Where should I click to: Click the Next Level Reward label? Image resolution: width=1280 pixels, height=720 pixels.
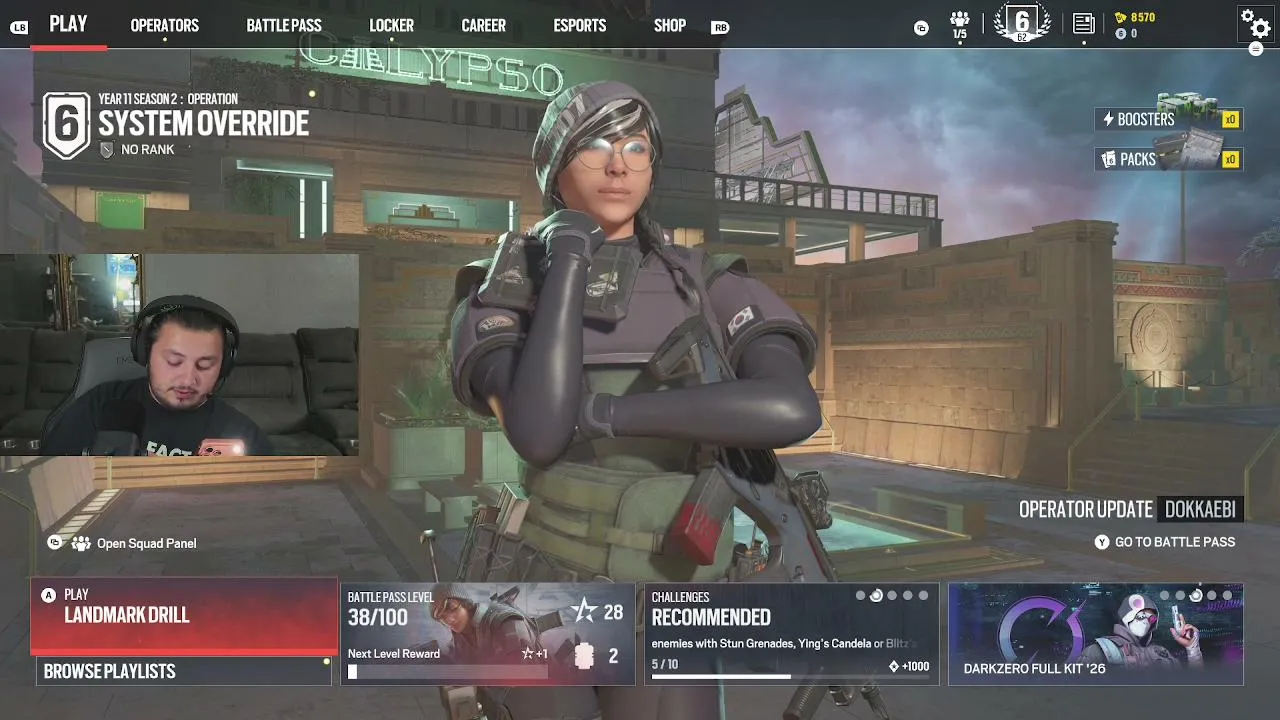(x=394, y=654)
